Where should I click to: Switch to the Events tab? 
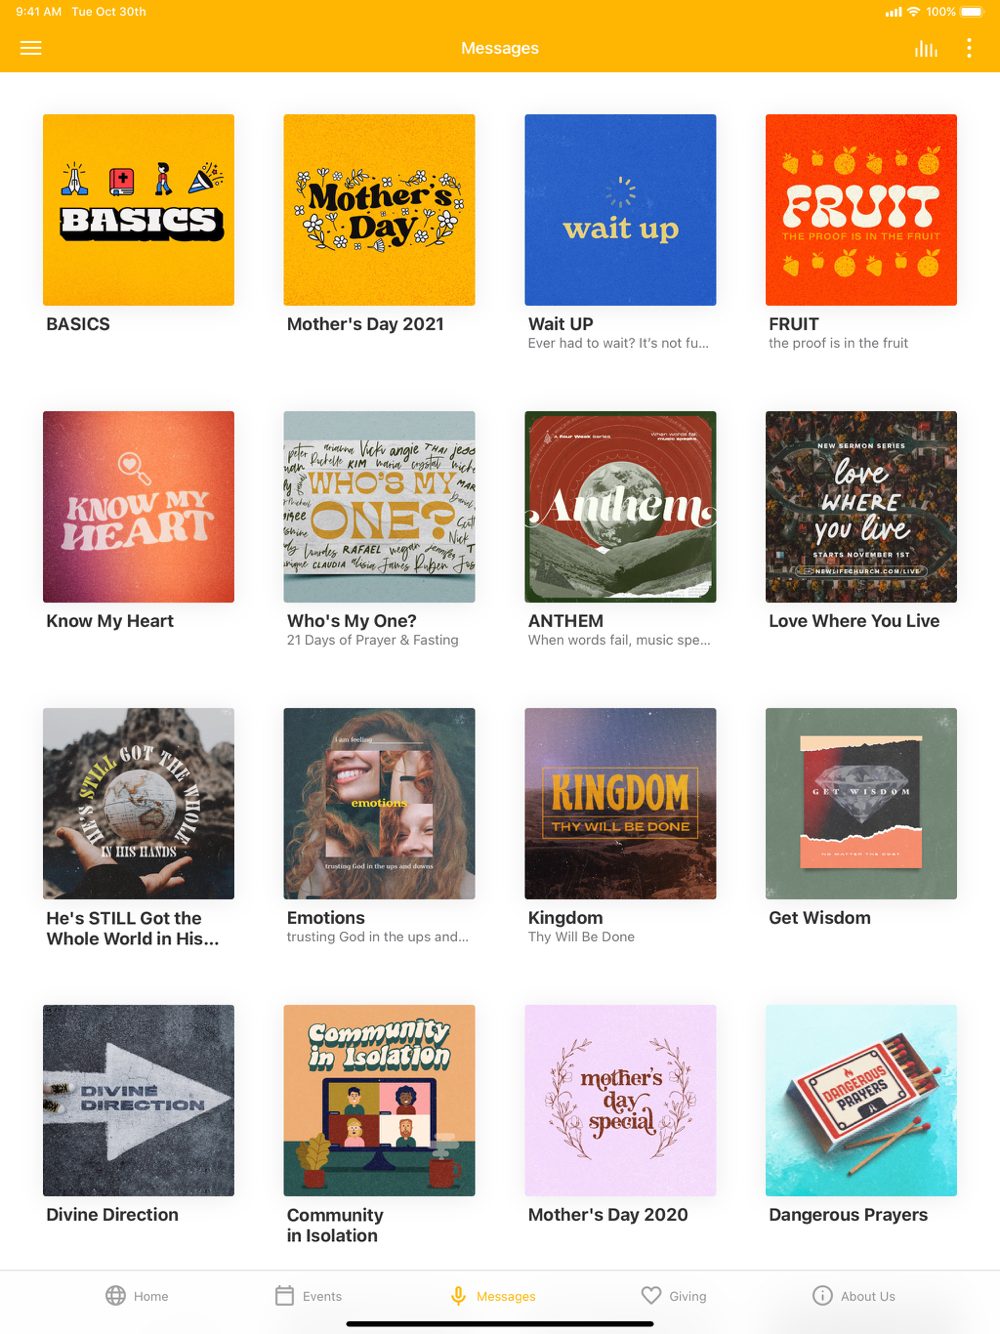[x=309, y=1296]
